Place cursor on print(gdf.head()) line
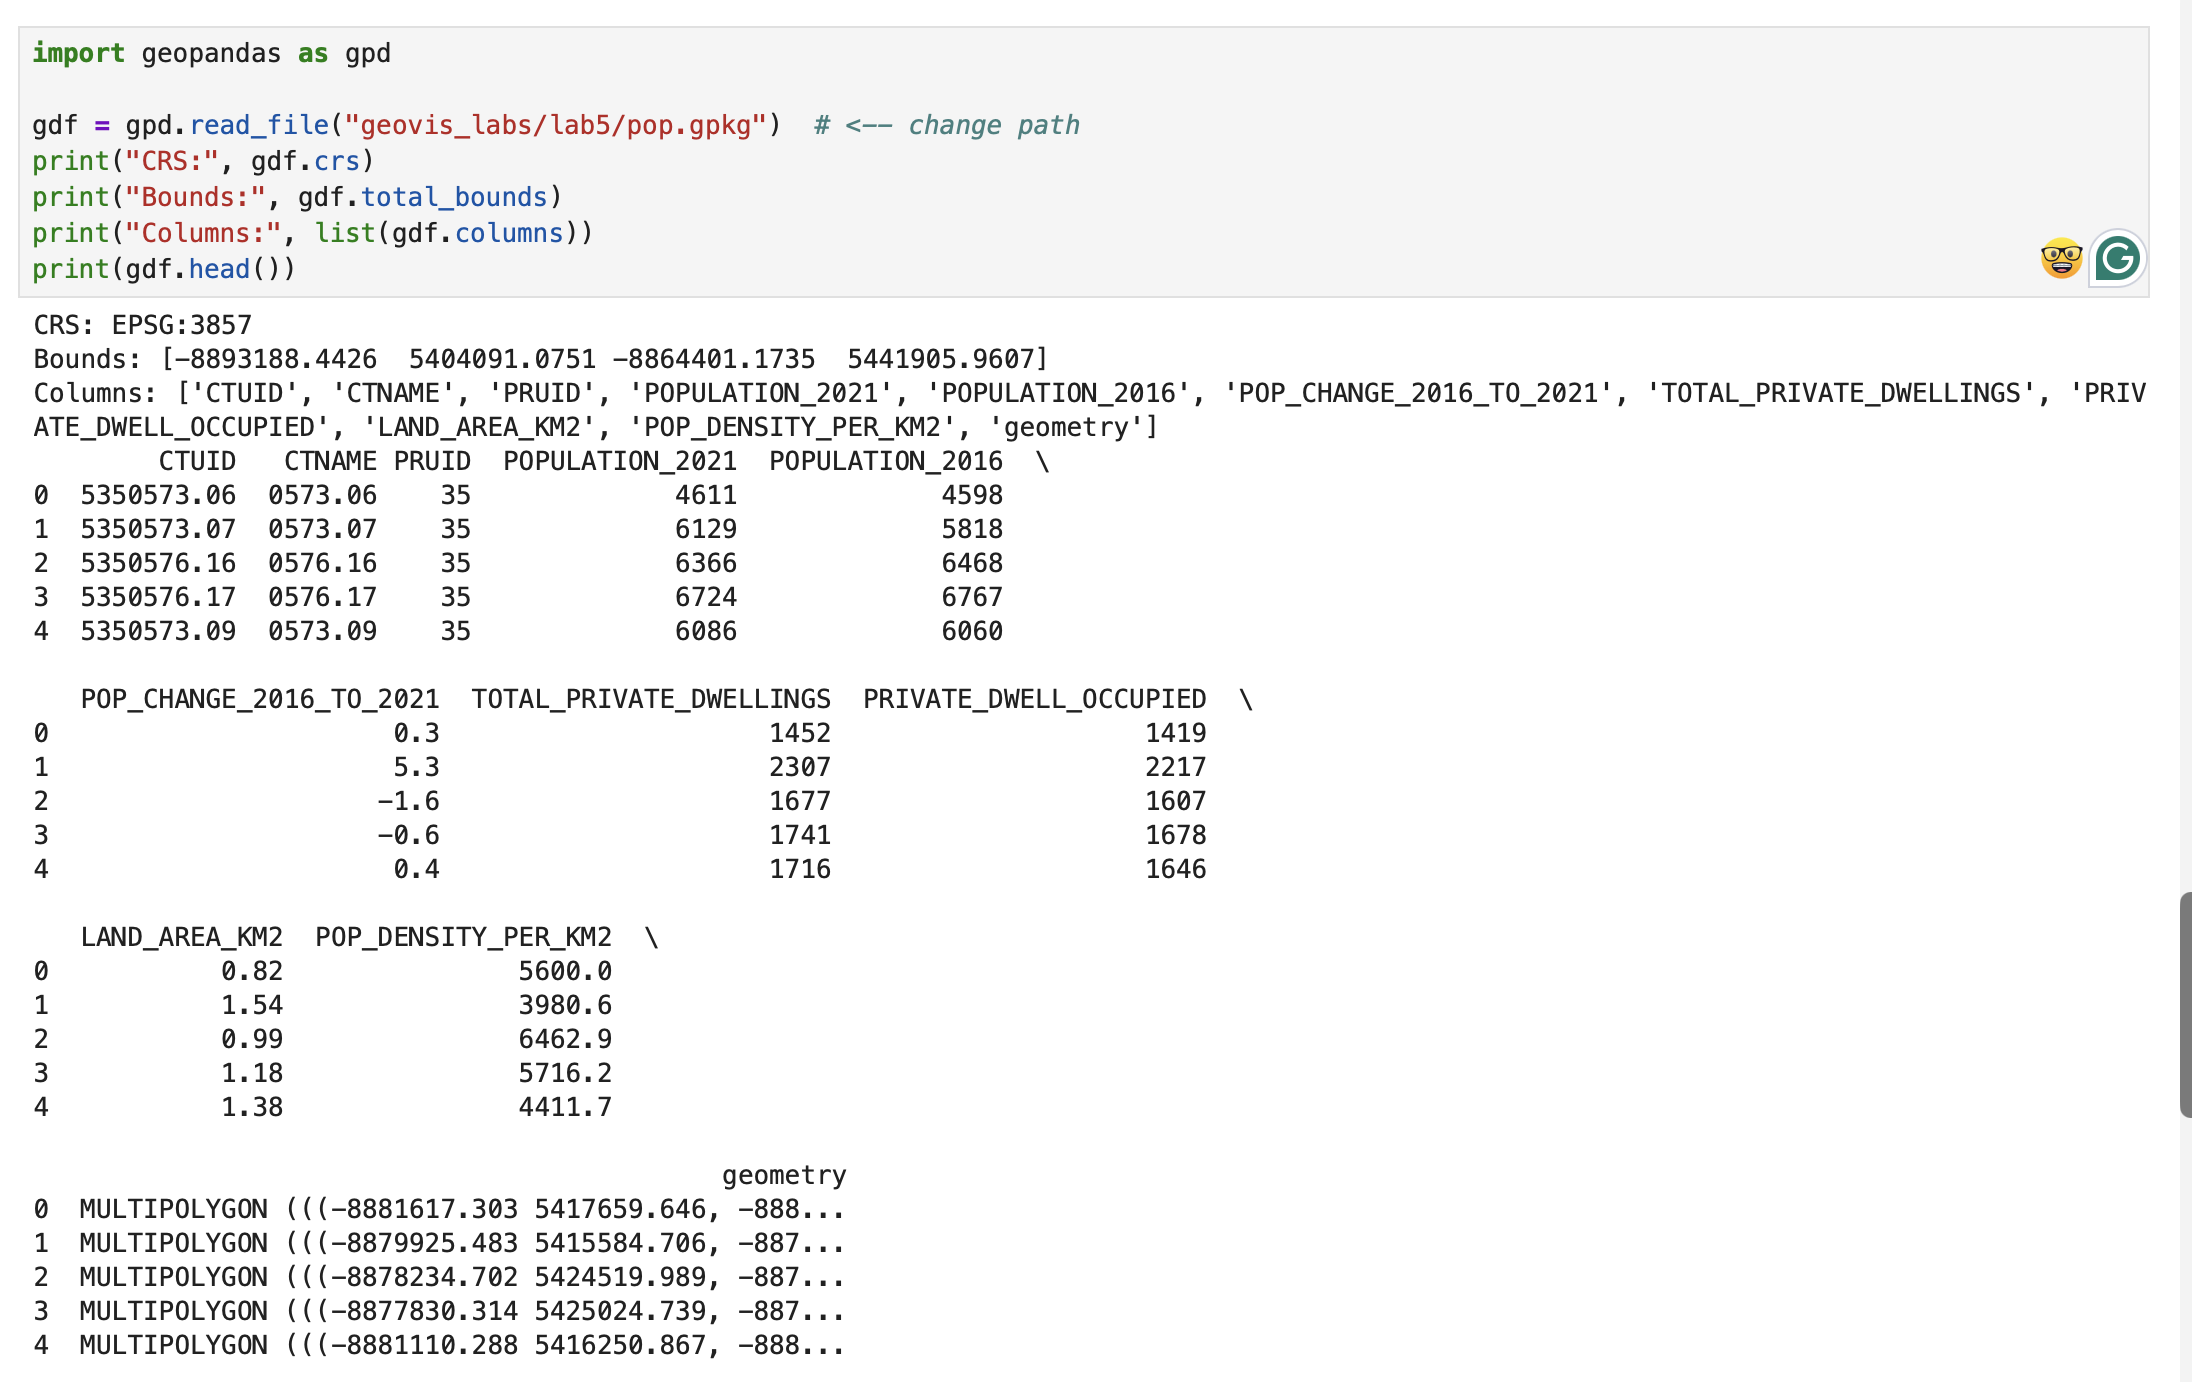 [163, 269]
